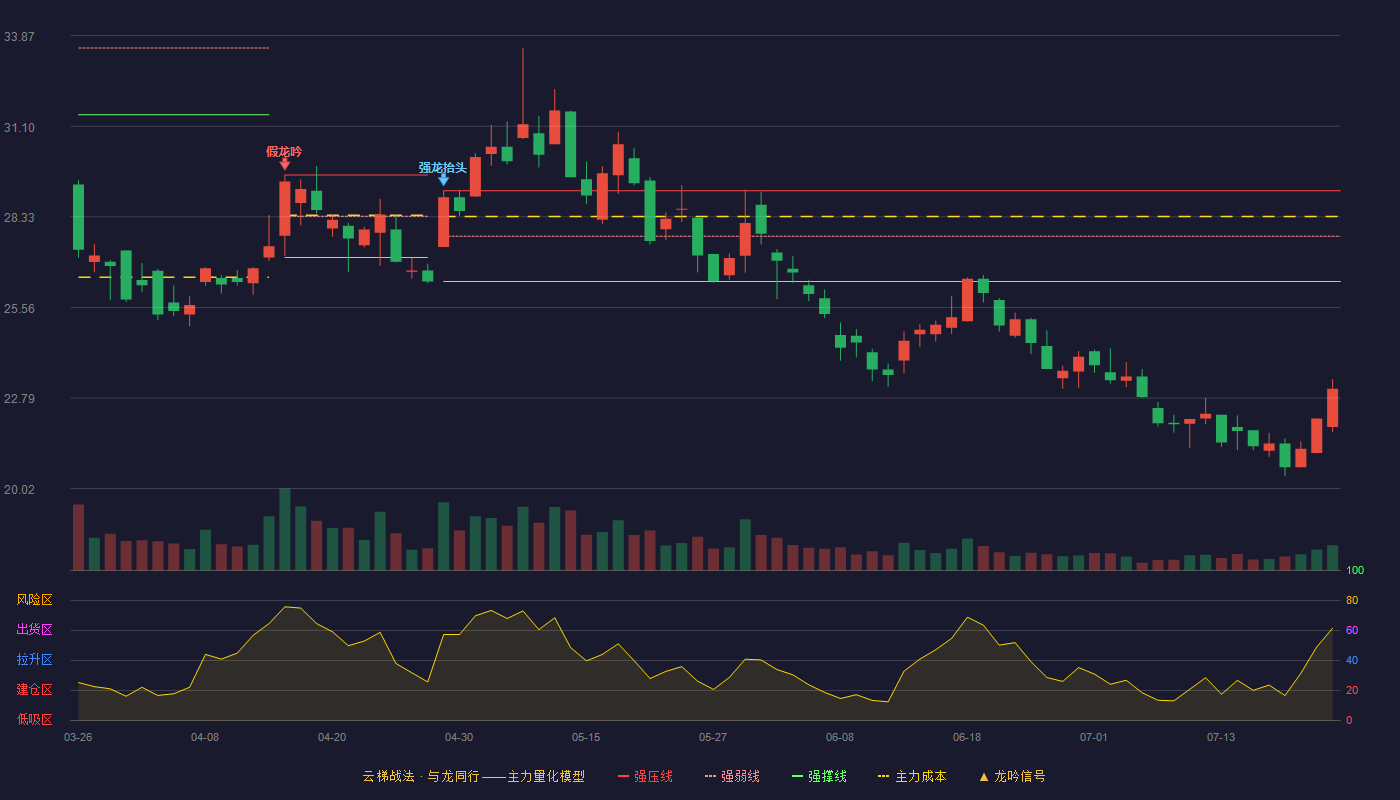Image resolution: width=1400 pixels, height=800 pixels.
Task: Click the orange 80 indicator axis value
Action: (1352, 601)
